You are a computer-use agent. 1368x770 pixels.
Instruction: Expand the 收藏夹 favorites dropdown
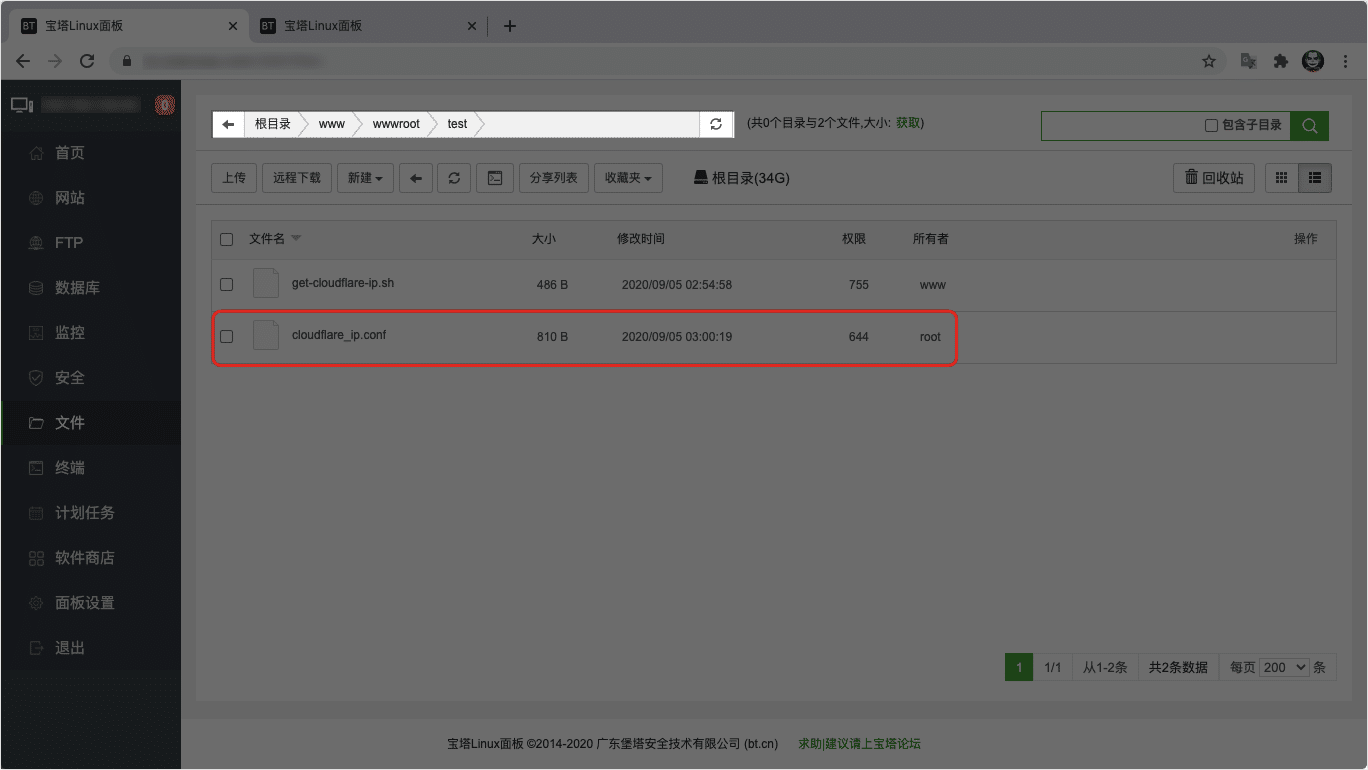pos(628,178)
